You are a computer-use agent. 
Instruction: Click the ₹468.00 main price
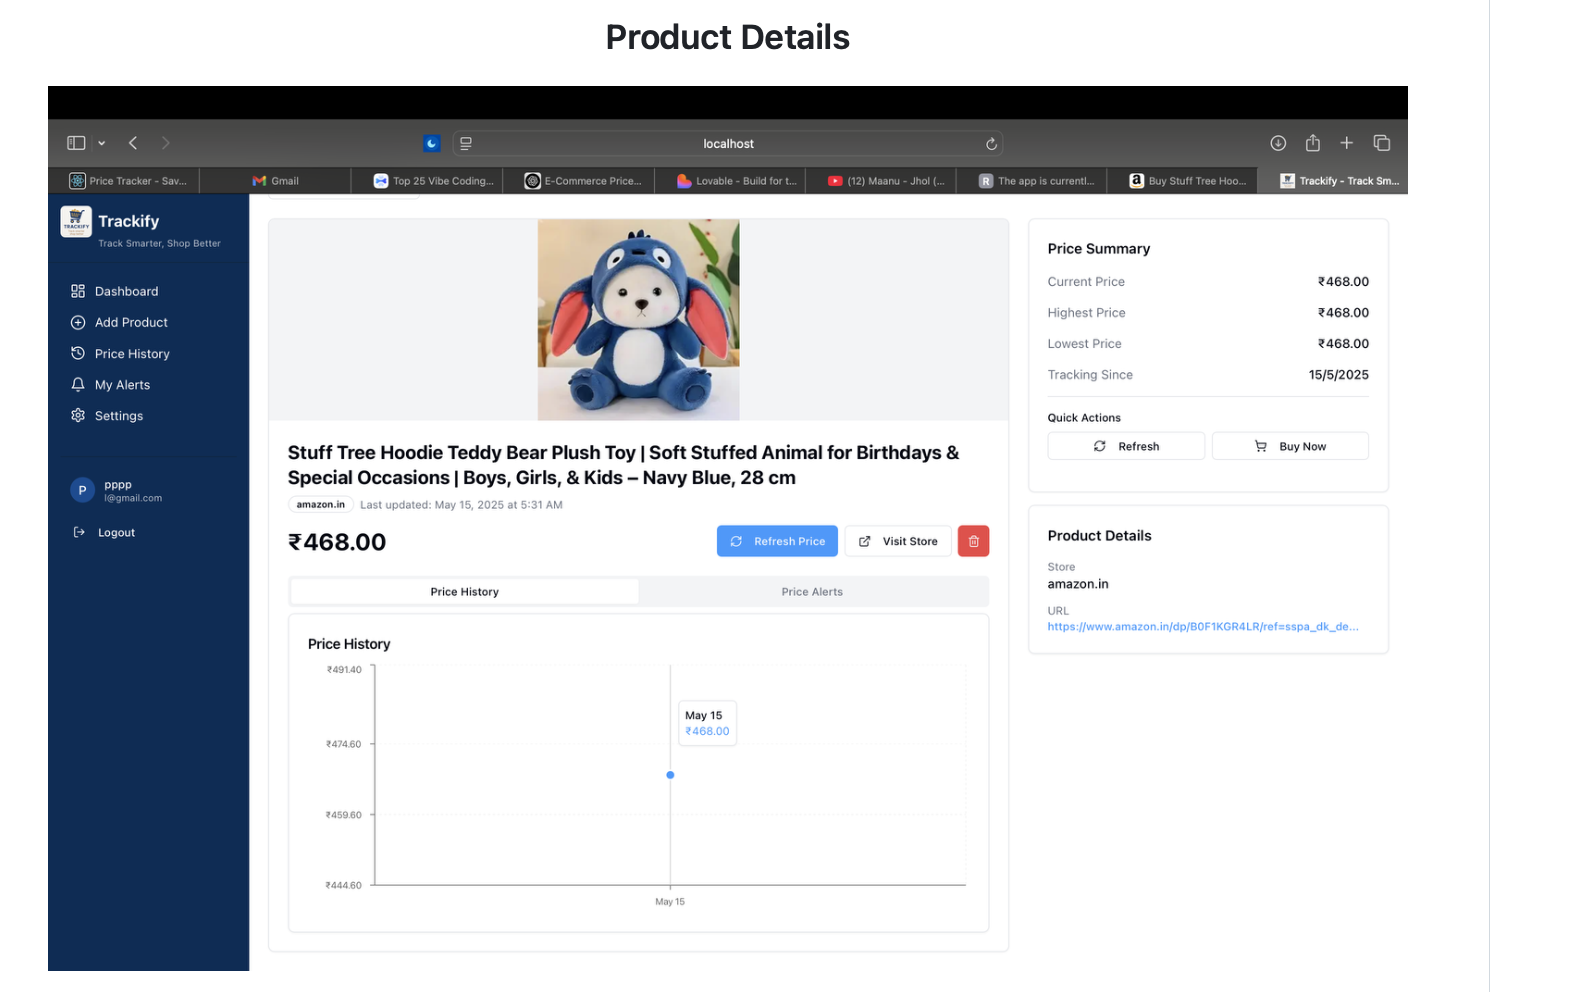337,542
